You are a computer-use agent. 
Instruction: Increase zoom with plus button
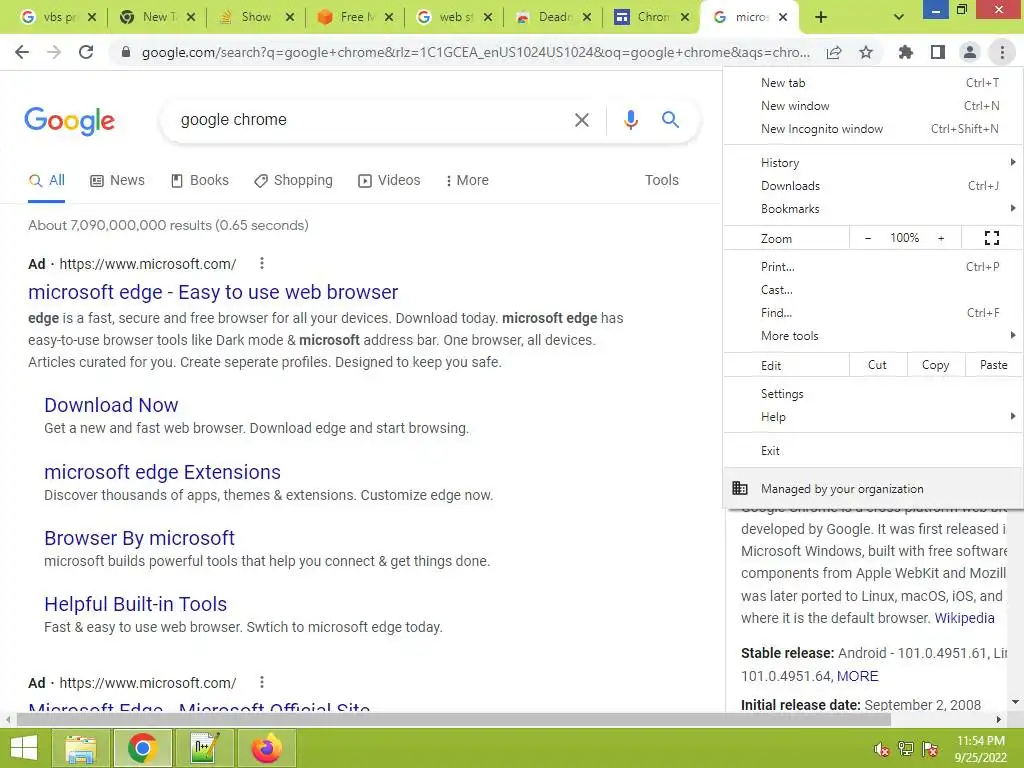coord(941,238)
